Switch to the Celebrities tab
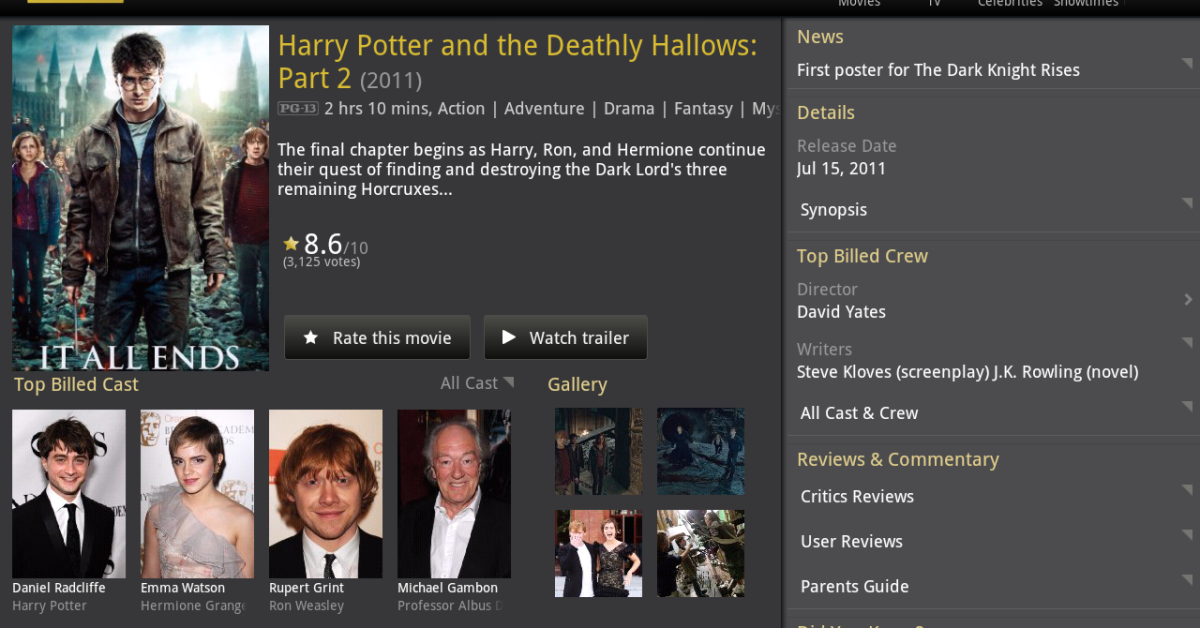1200x628 pixels. point(1010,4)
